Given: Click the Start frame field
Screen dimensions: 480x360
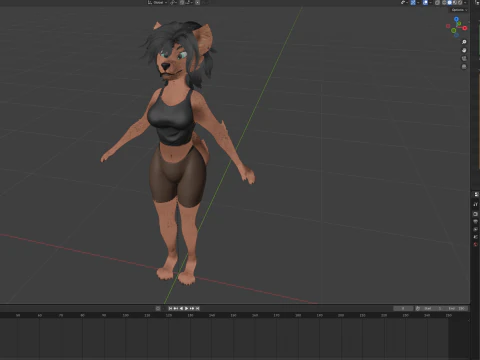Looking at the screenshot, I should pos(433,308).
